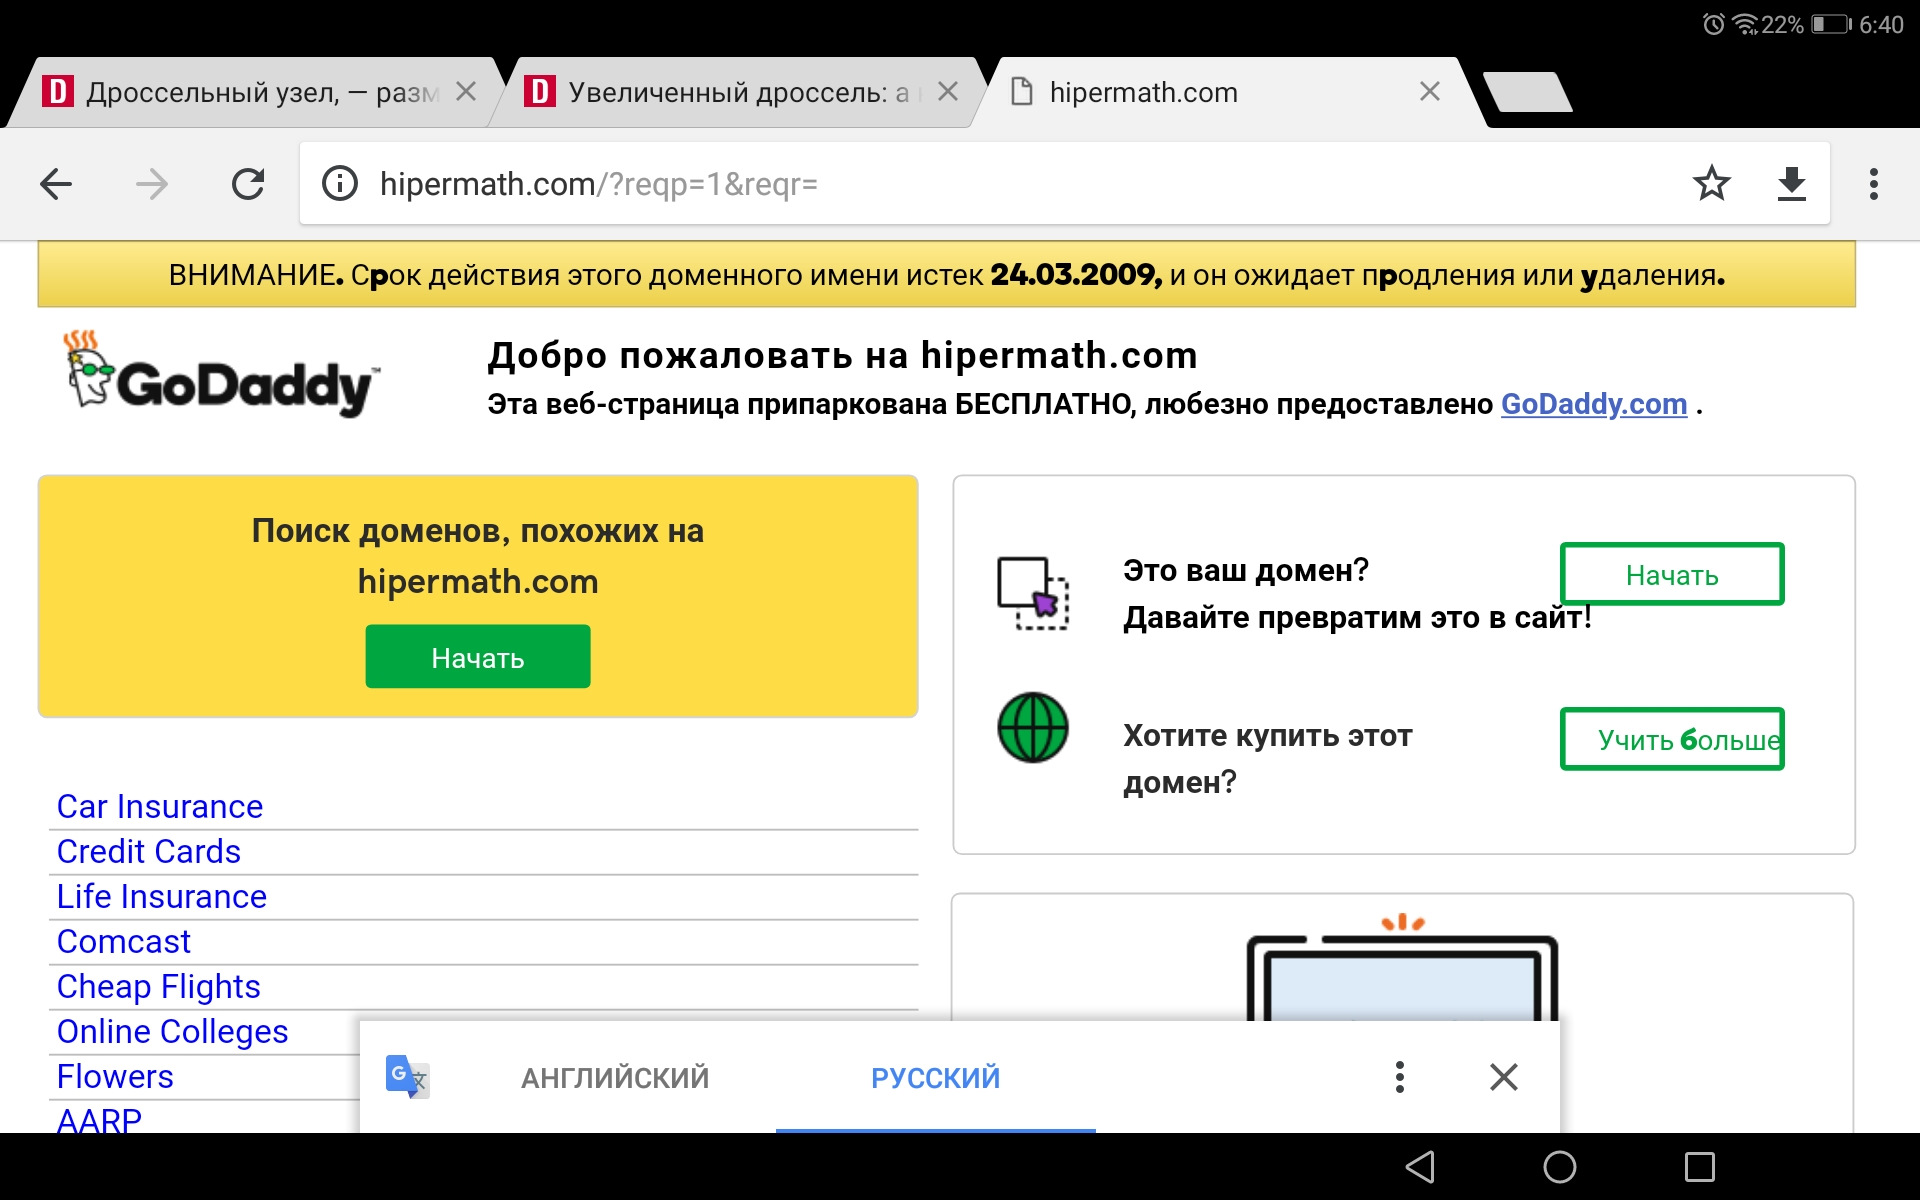Click green Начать button in yellow box

pos(477,657)
